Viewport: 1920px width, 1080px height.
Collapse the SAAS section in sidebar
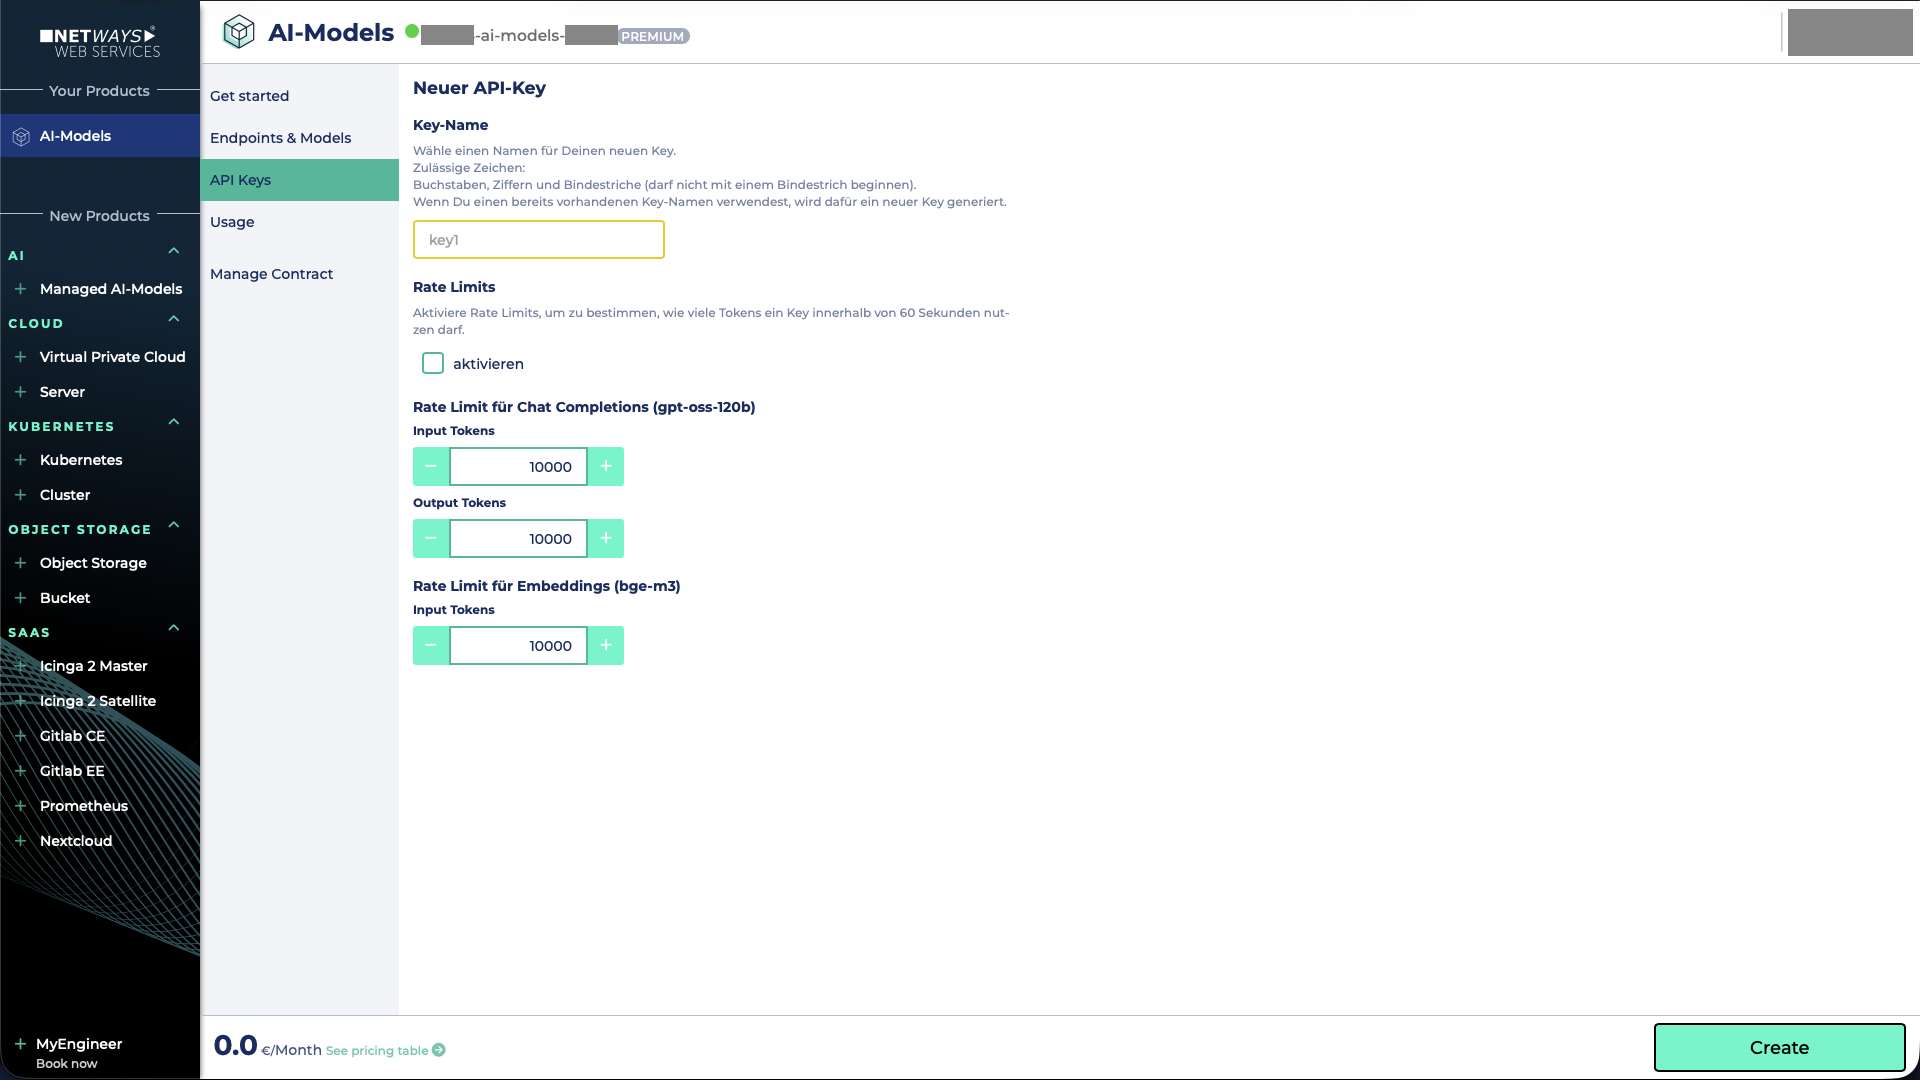[x=174, y=628]
